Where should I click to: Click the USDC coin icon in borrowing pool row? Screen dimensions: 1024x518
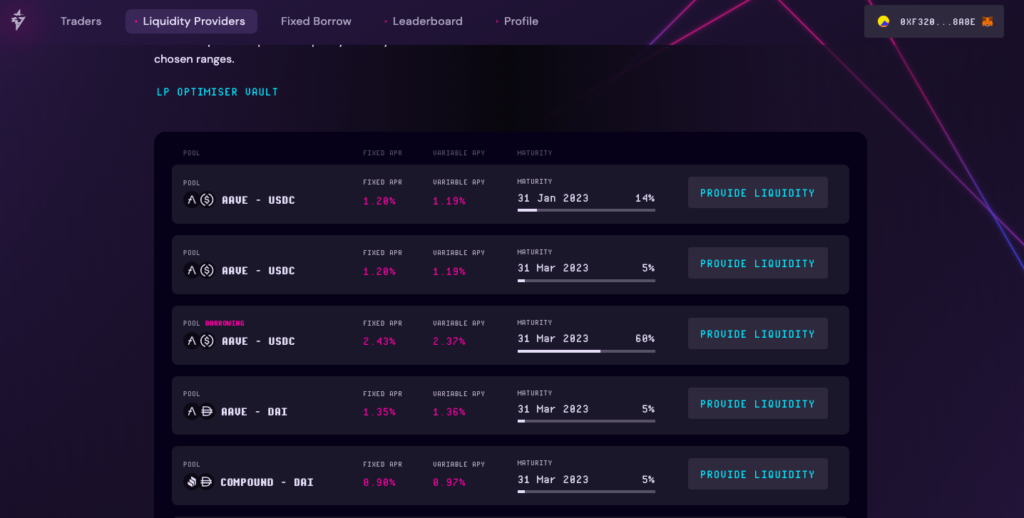click(207, 340)
